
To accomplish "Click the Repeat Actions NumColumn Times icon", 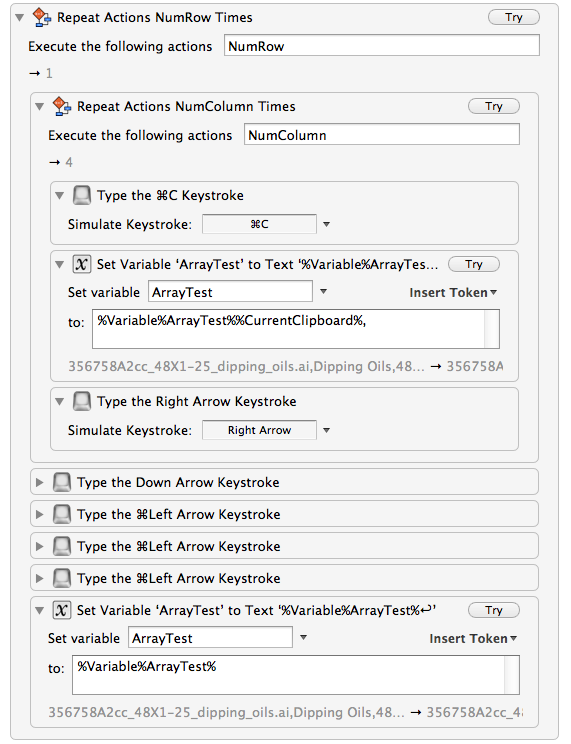I will tap(62, 106).
